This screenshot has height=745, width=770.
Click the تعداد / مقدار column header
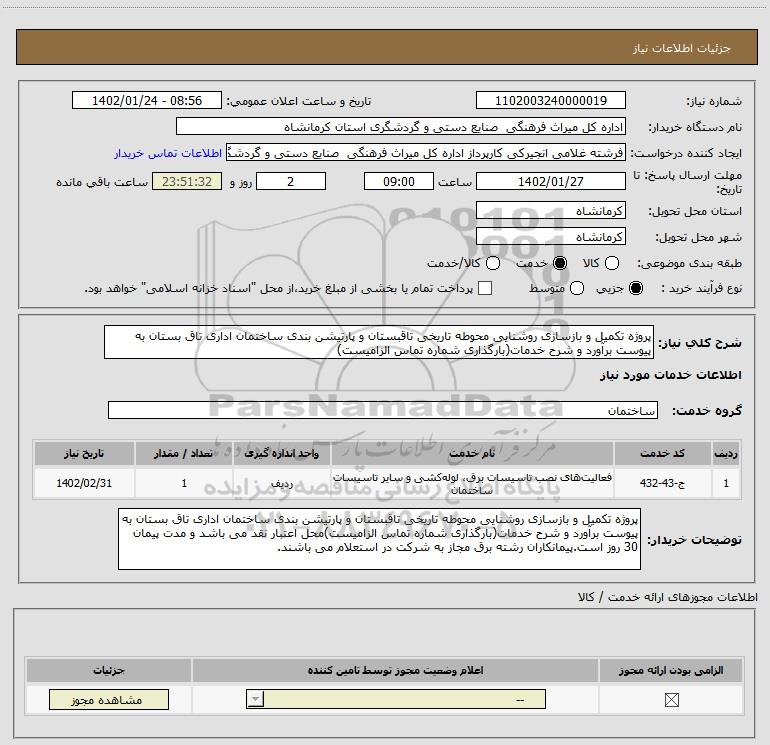pyautogui.click(x=184, y=453)
